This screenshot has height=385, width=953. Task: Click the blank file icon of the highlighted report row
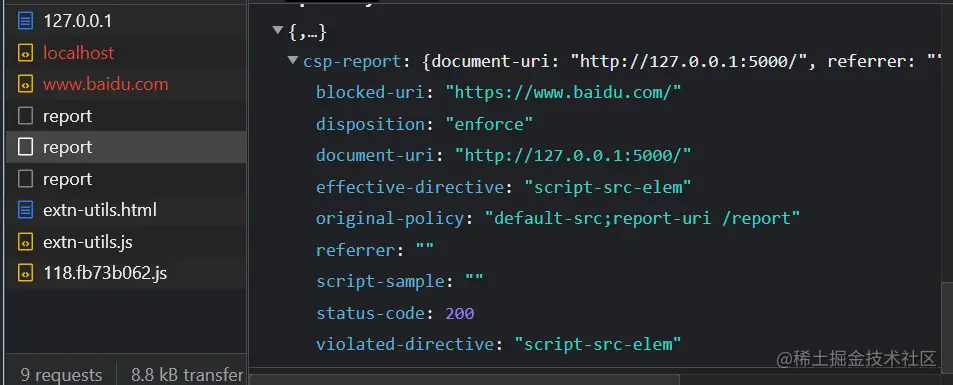tap(25, 147)
